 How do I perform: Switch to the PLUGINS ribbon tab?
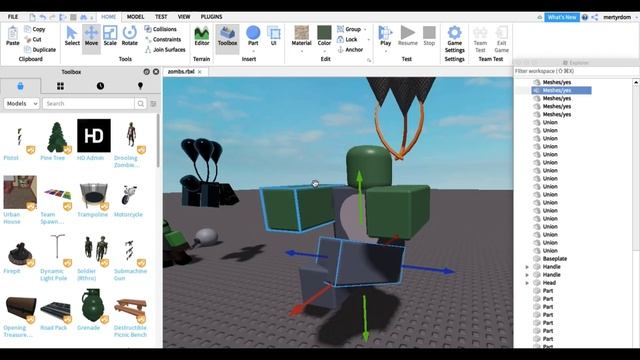211,17
